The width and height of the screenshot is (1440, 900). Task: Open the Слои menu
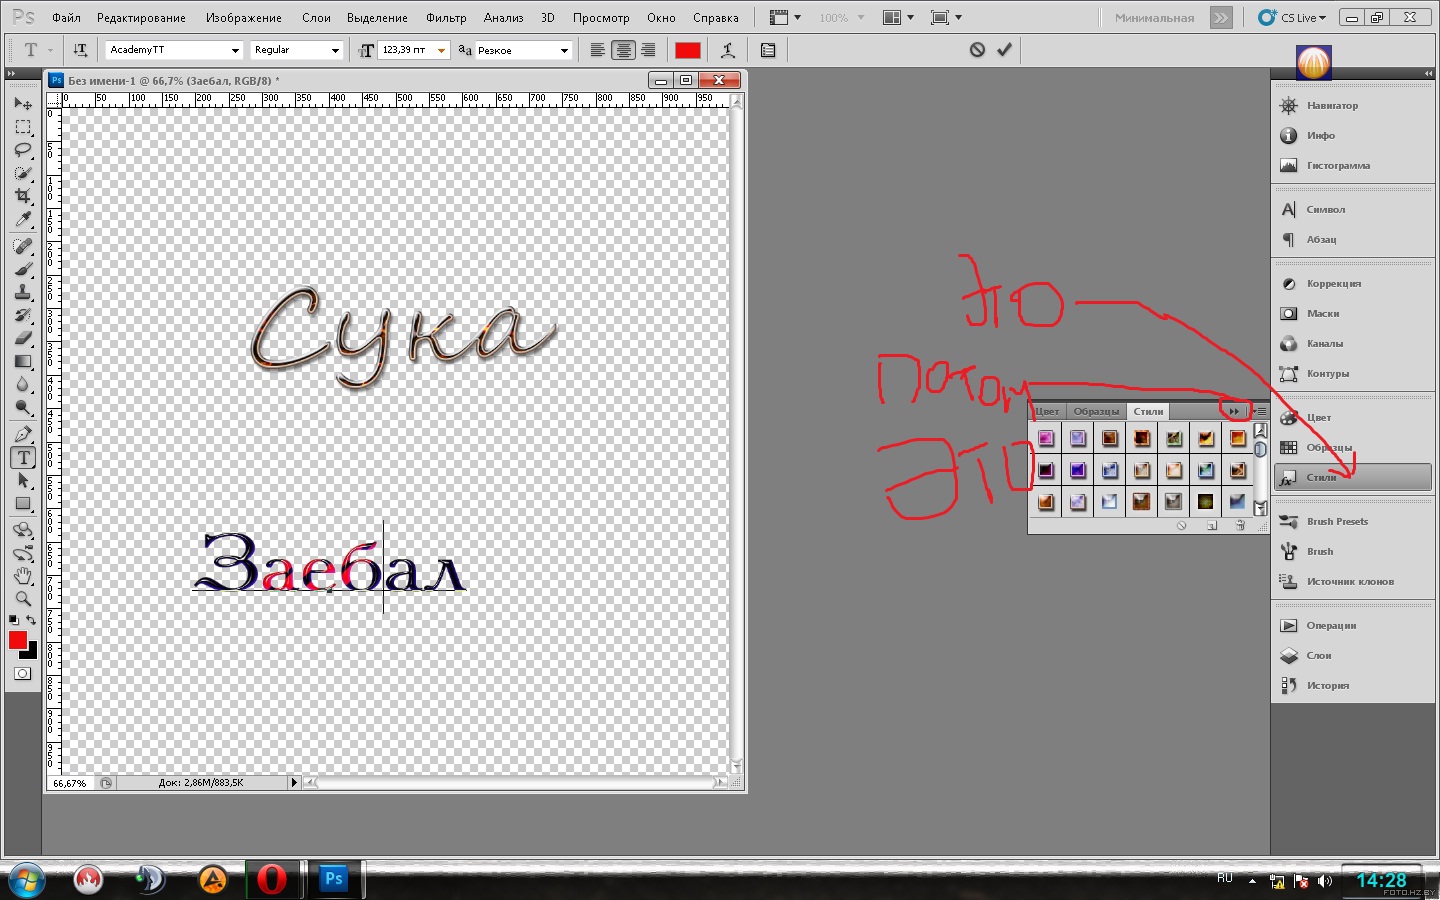[316, 18]
